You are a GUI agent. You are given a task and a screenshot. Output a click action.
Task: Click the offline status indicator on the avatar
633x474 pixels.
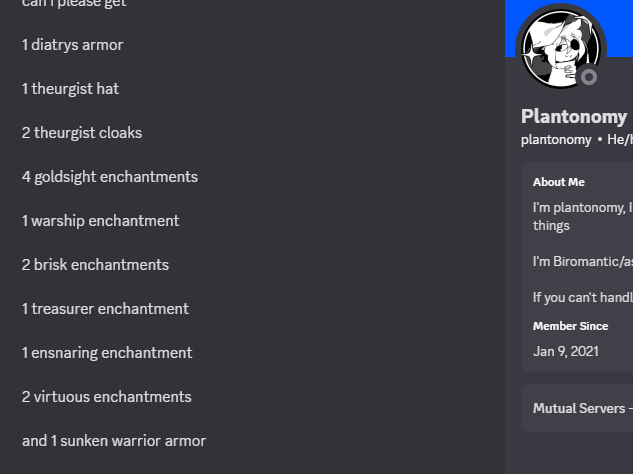(x=589, y=77)
